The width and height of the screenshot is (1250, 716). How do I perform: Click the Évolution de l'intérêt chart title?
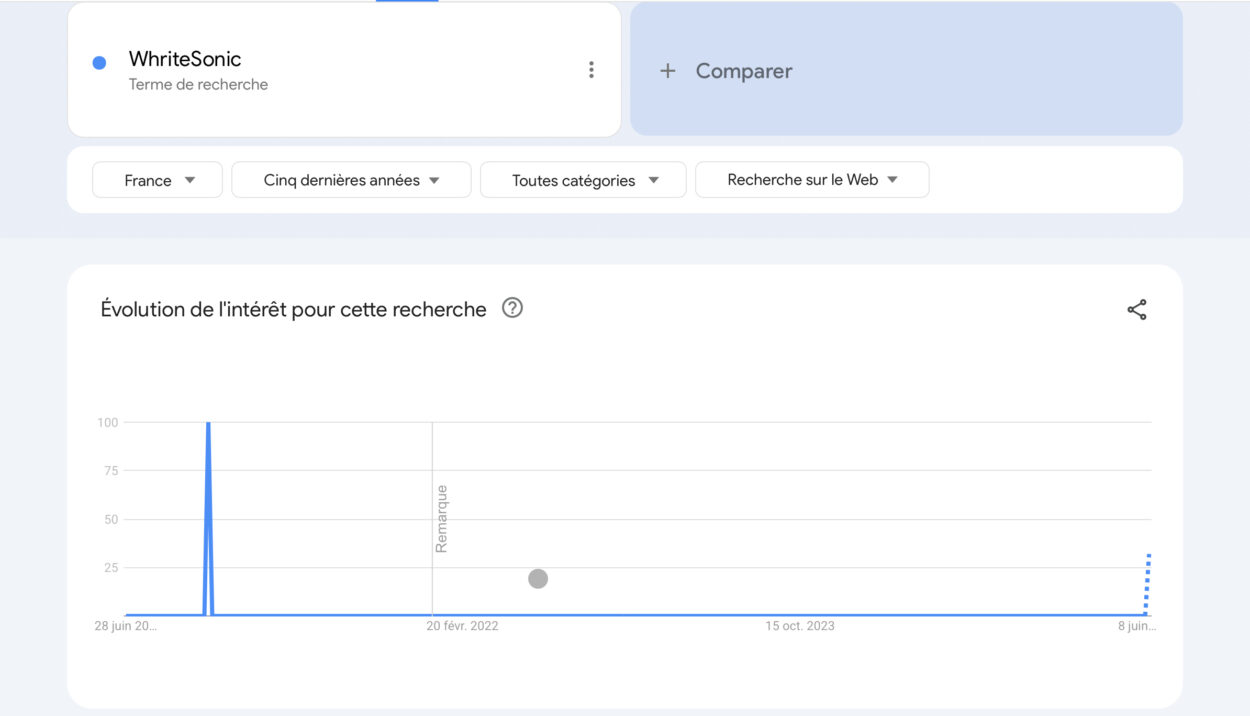(293, 310)
